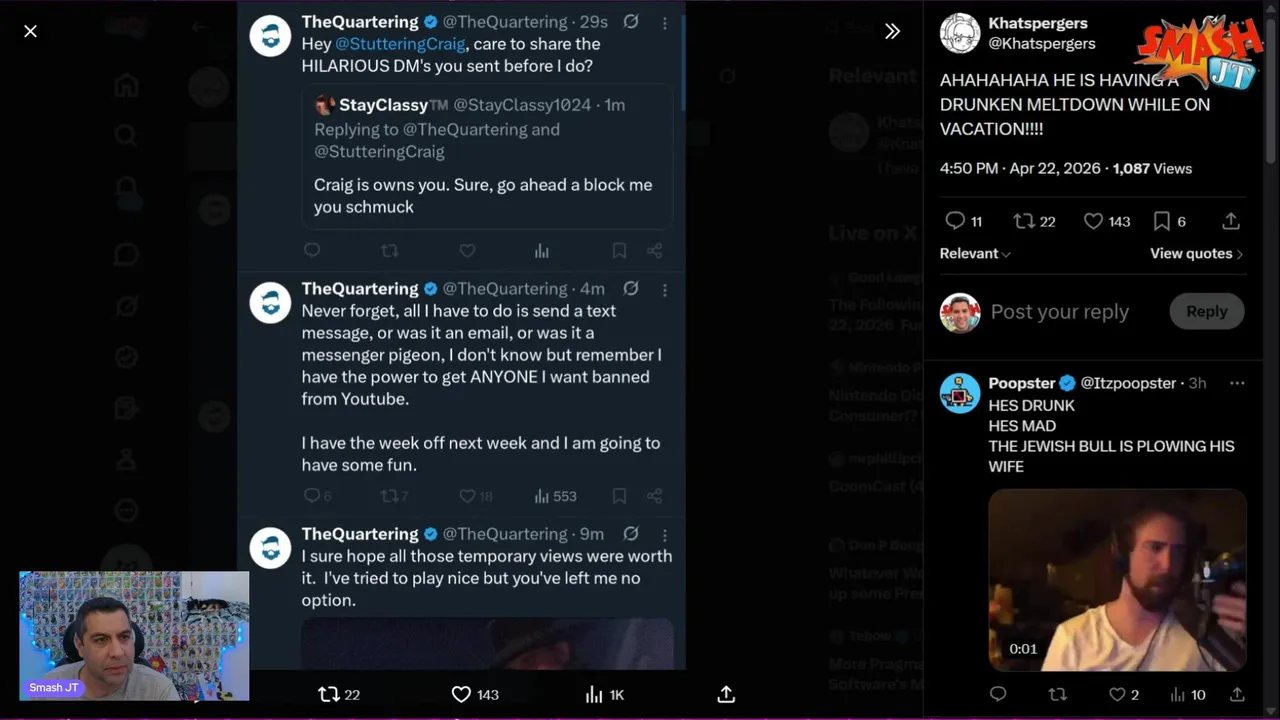This screenshot has width=1280, height=720.
Task: Open more options on Poopster's reply
Action: coord(1237,383)
